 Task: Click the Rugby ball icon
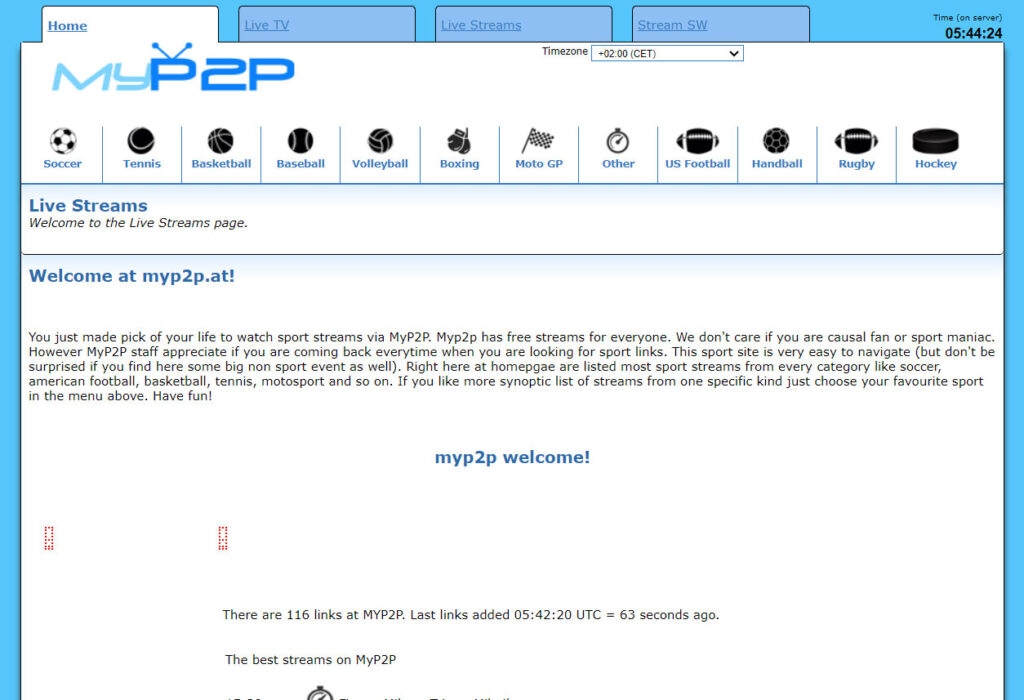[x=856, y=141]
